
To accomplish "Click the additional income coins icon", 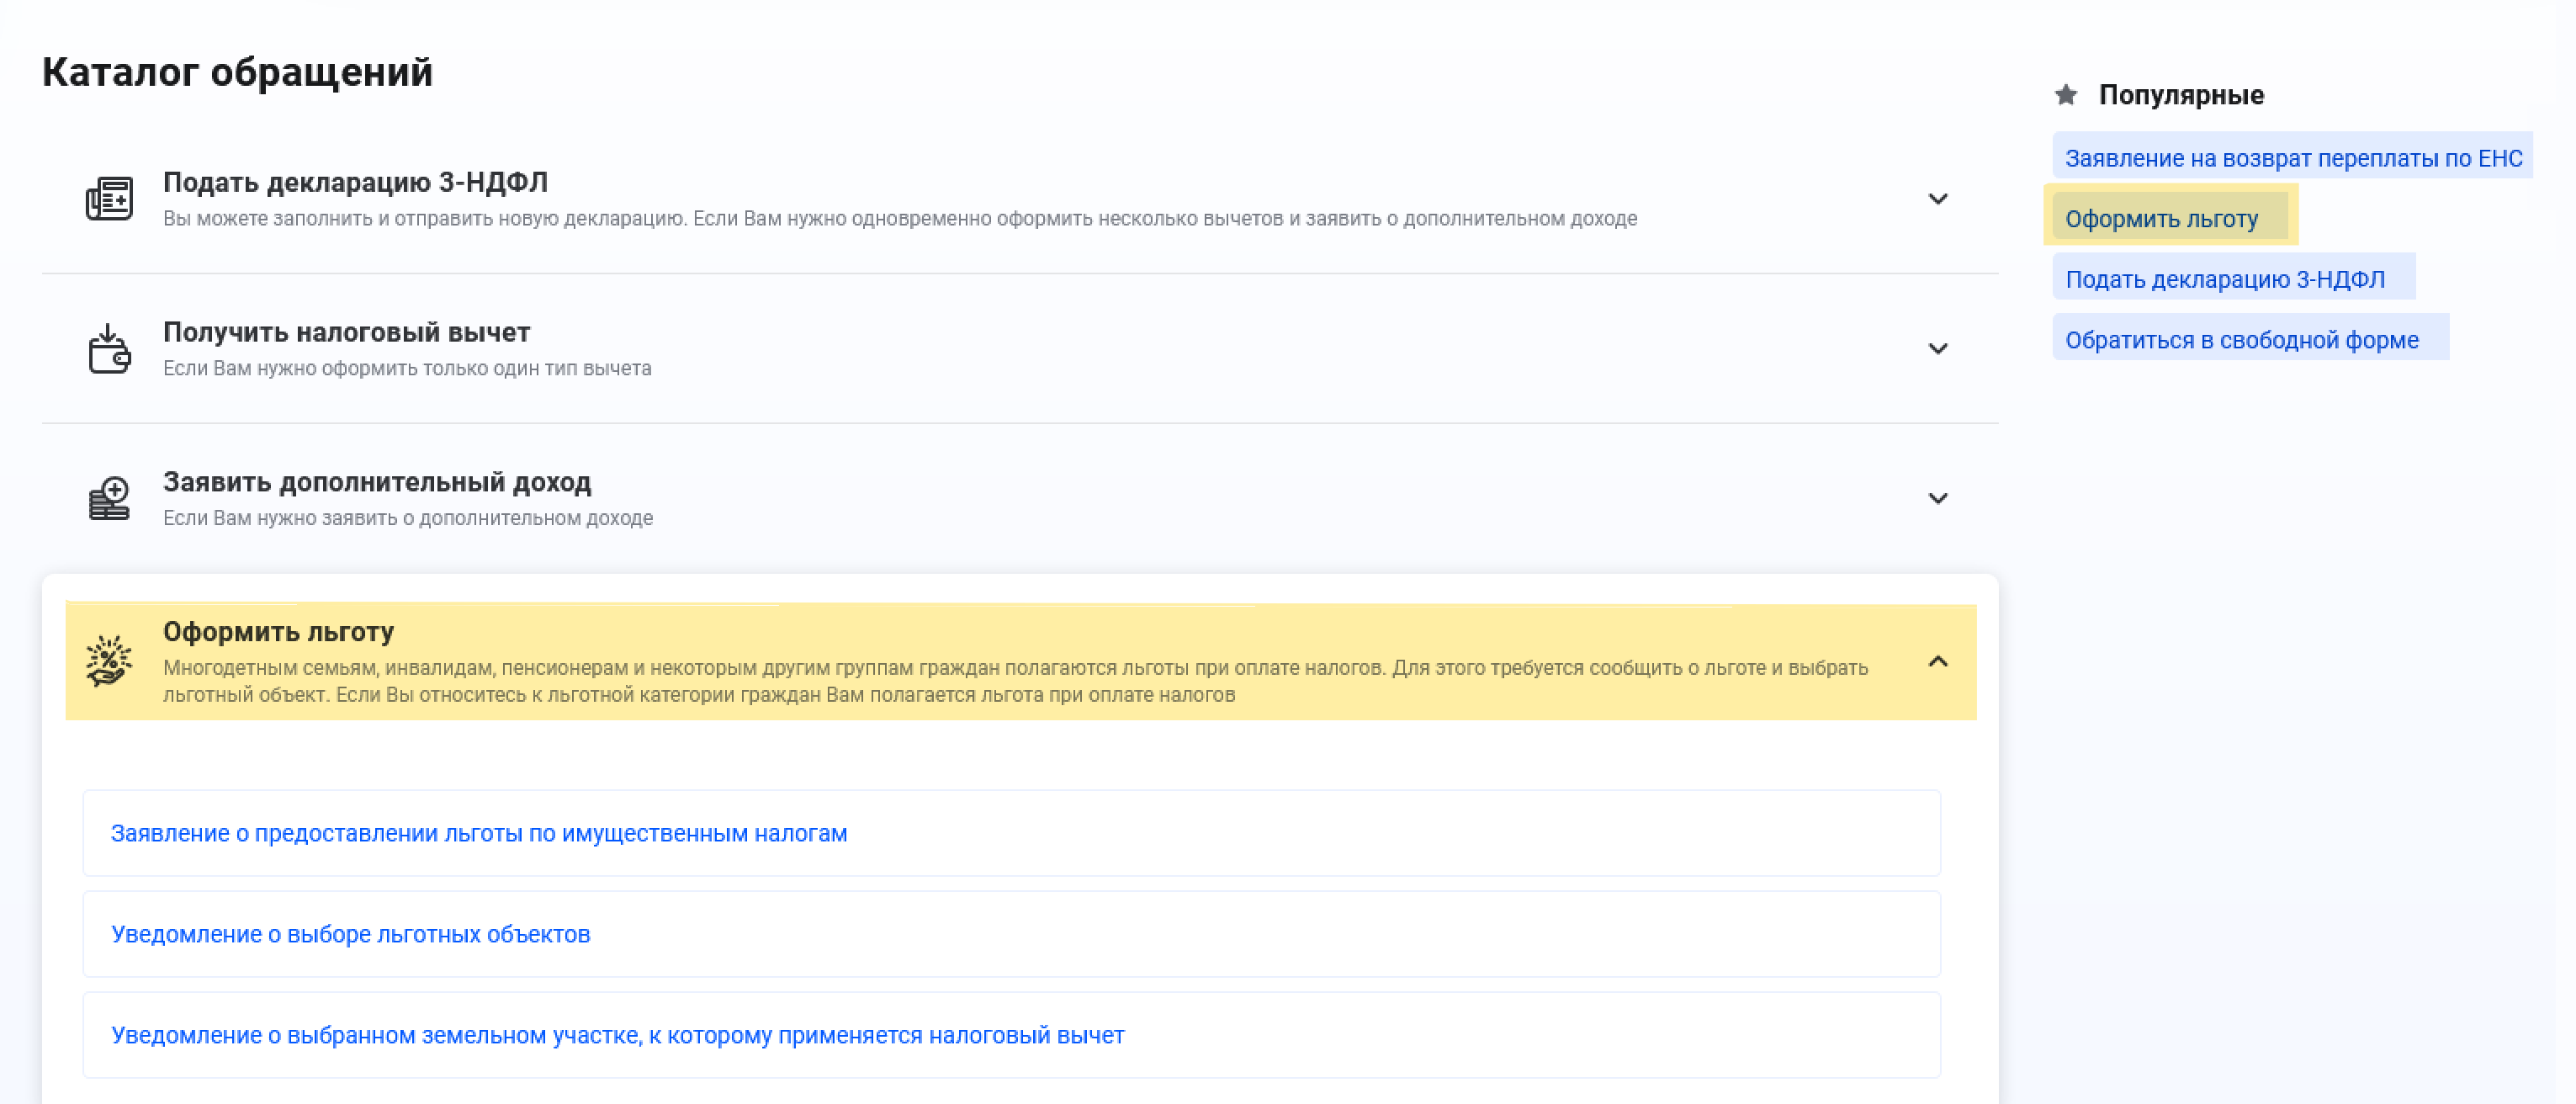I will click(109, 498).
